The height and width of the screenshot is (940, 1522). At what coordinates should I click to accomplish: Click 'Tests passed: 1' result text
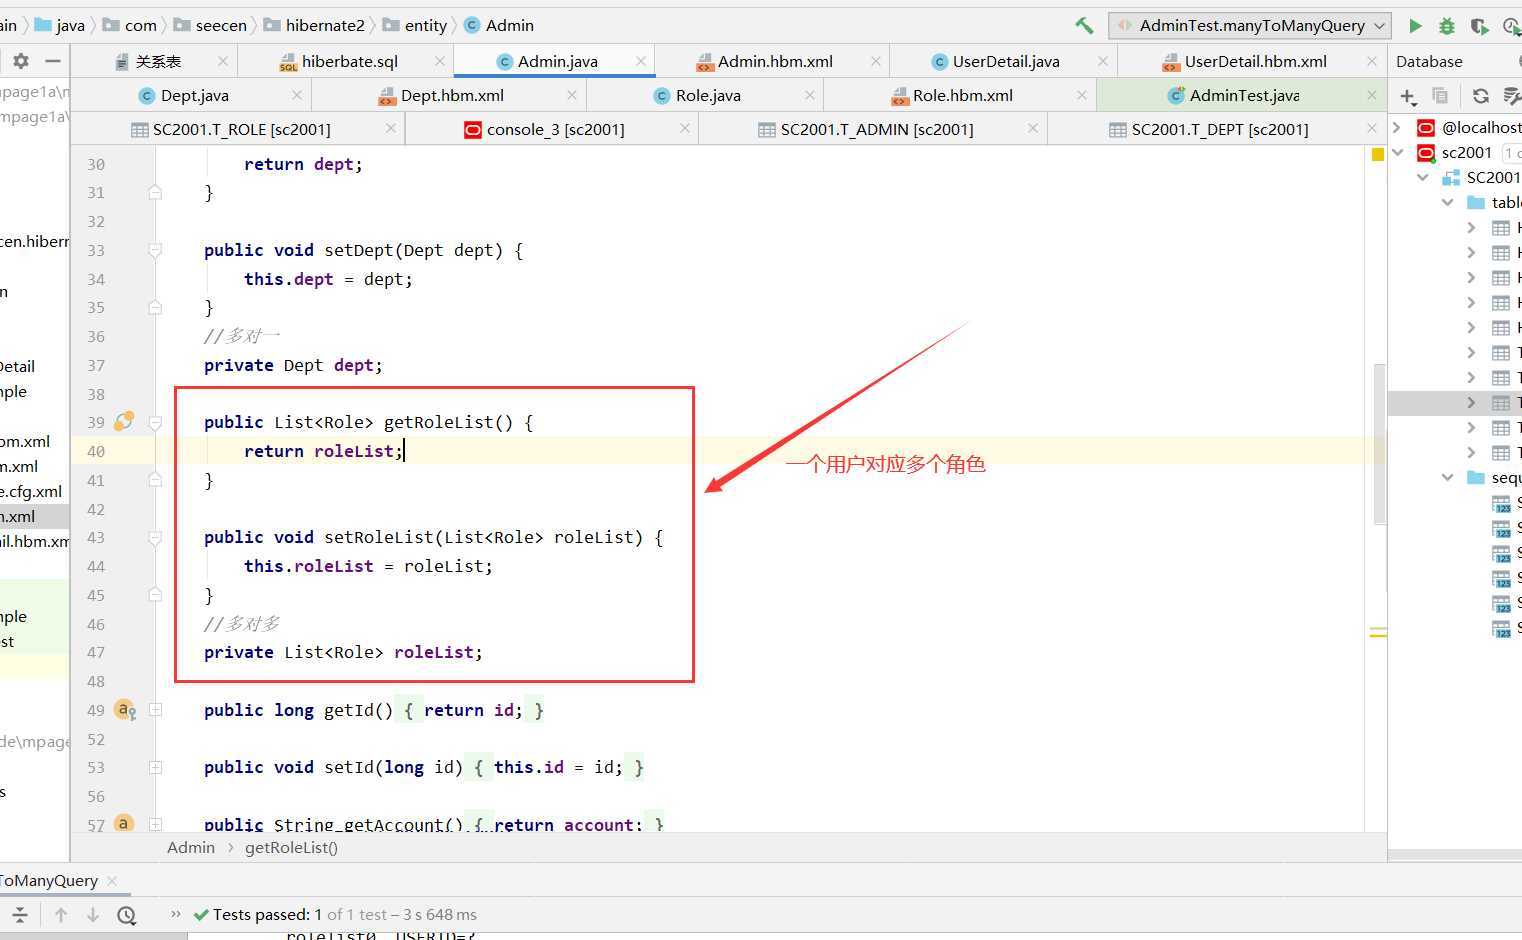[268, 914]
